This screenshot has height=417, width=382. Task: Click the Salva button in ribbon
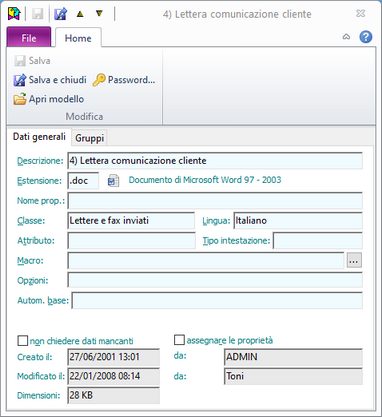(32, 61)
